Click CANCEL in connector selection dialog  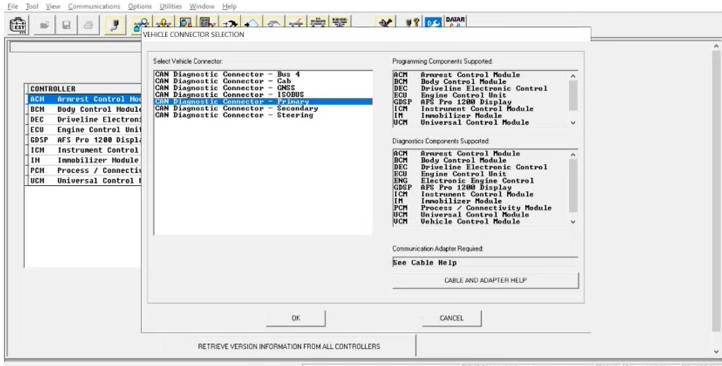452,318
